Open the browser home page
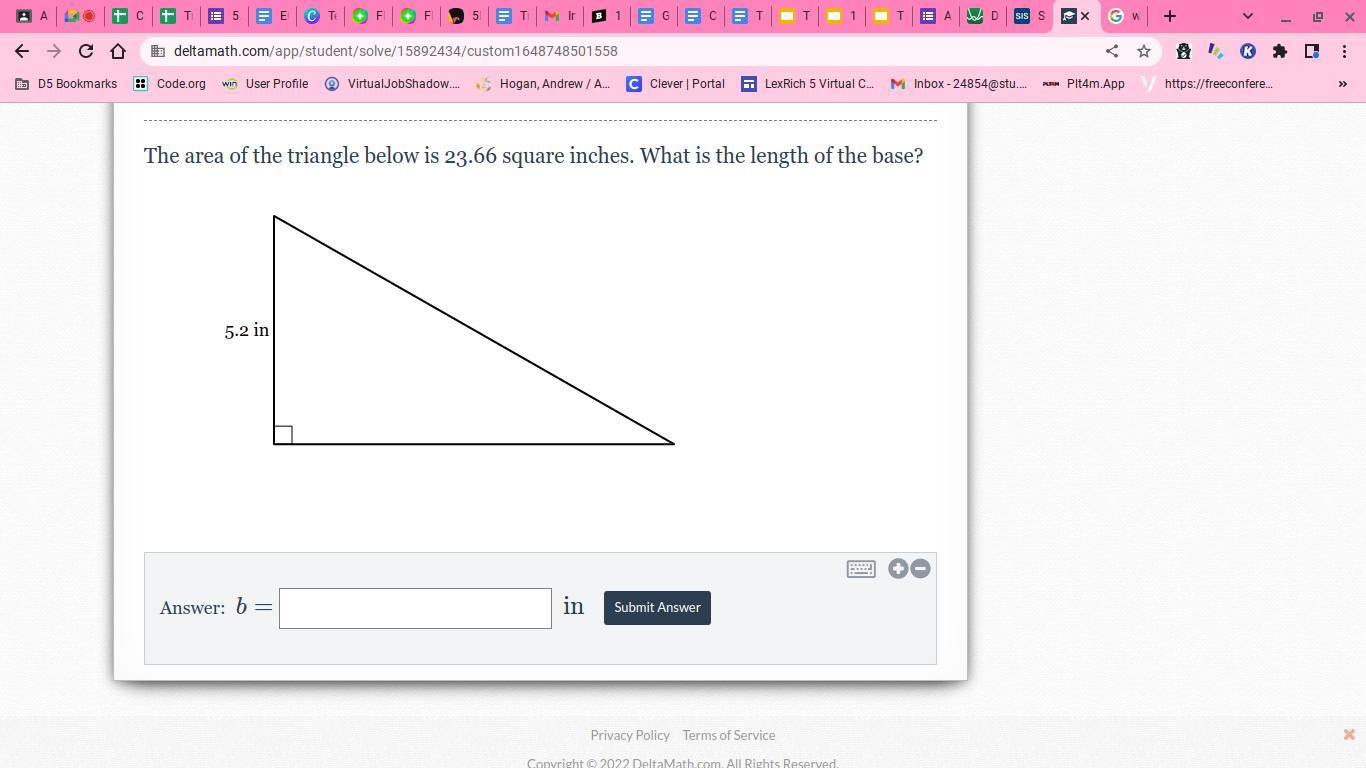Screen dimensions: 1366x768 pos(118,51)
